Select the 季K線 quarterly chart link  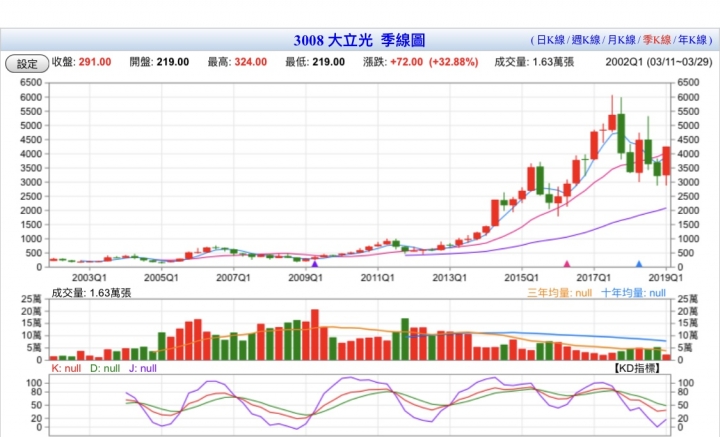(x=657, y=40)
